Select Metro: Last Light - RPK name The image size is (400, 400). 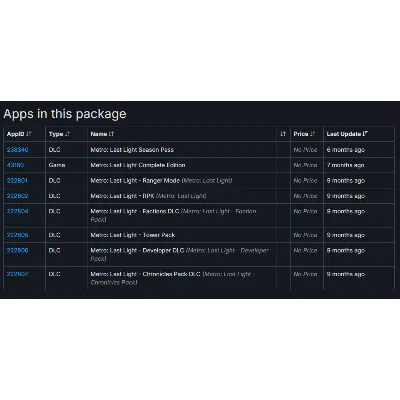122,196
